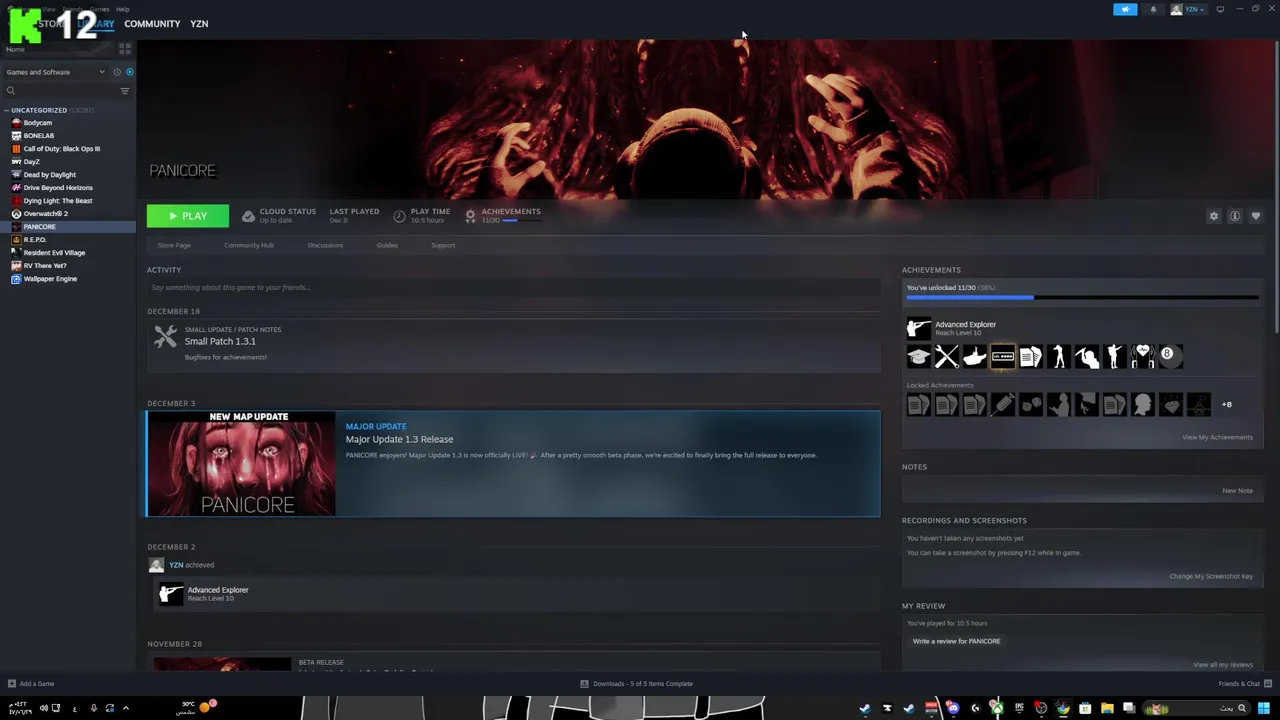Toggle PANICORE favorite heart
Image resolution: width=1280 pixels, height=720 pixels.
tap(1256, 216)
